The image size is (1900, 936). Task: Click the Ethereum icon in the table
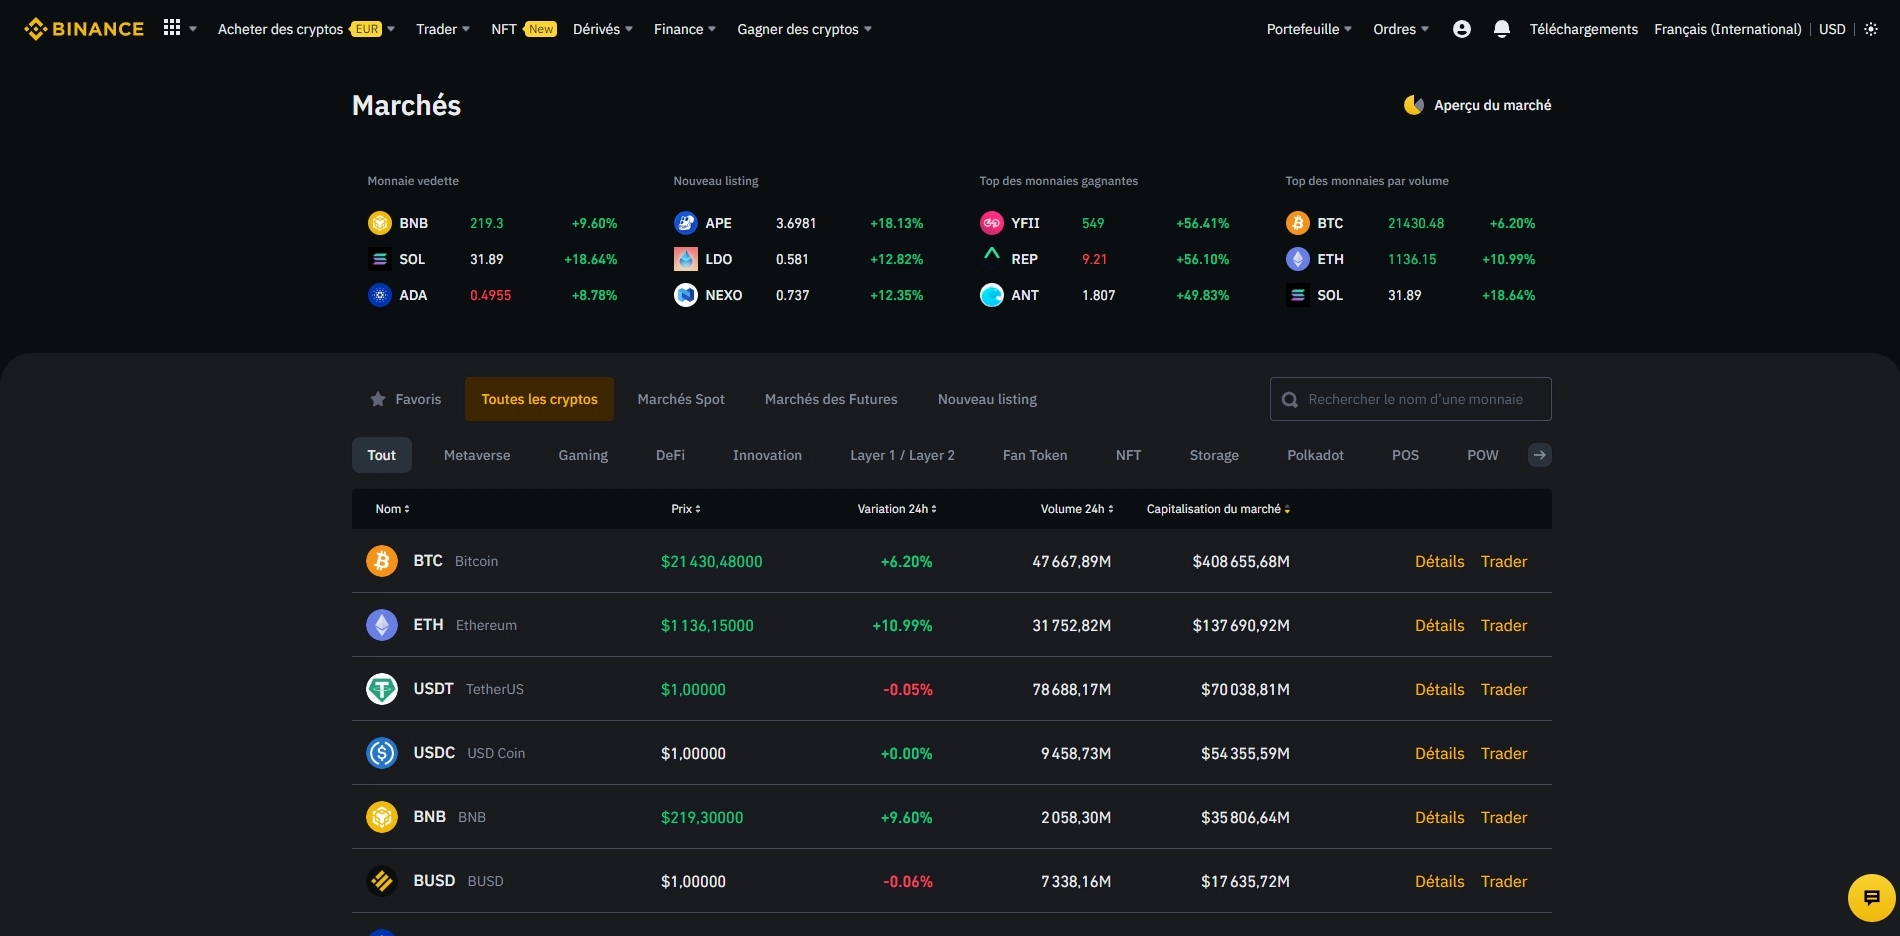click(x=382, y=625)
